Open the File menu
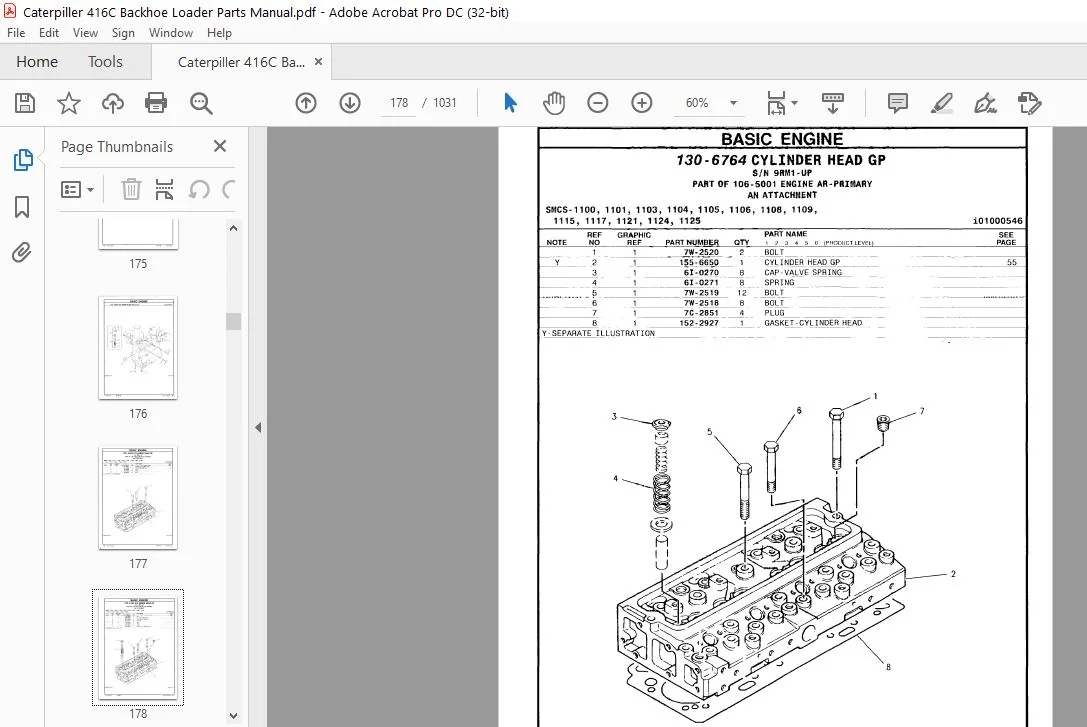This screenshot has height=727, width=1087. coord(16,33)
